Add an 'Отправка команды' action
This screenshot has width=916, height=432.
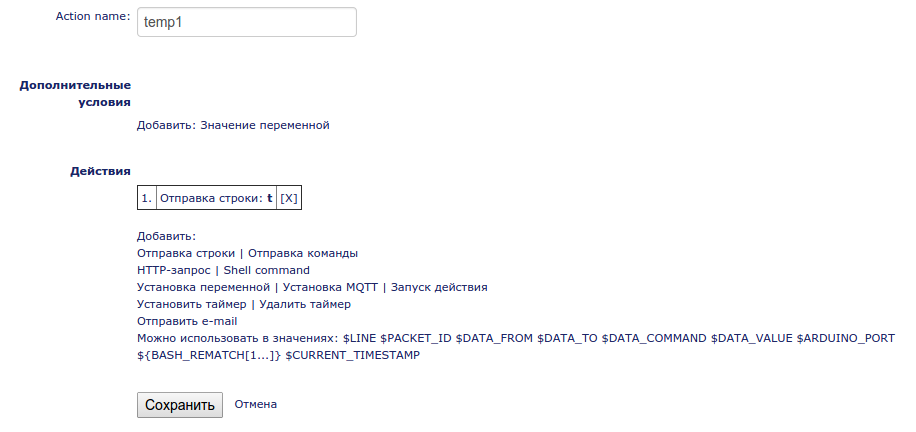pyautogui.click(x=303, y=254)
